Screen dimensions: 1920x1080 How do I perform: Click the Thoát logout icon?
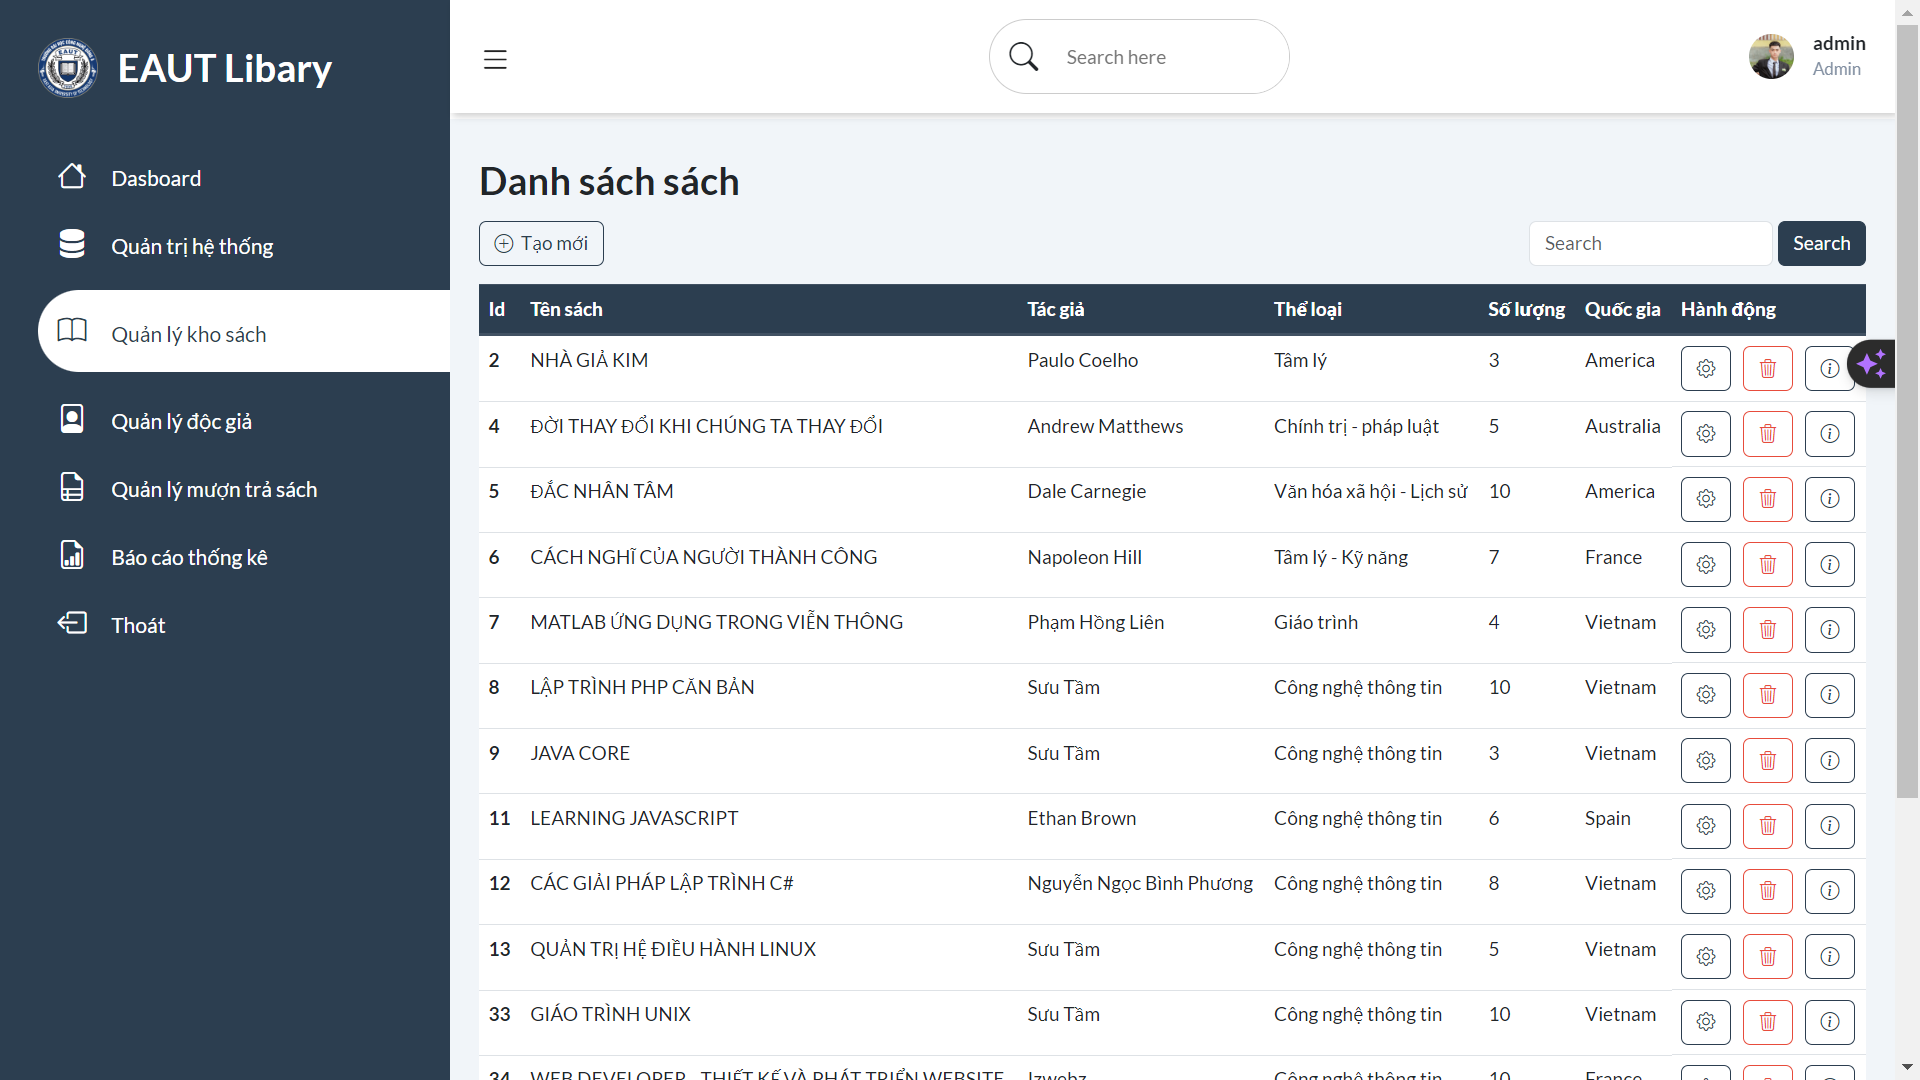pyautogui.click(x=72, y=622)
